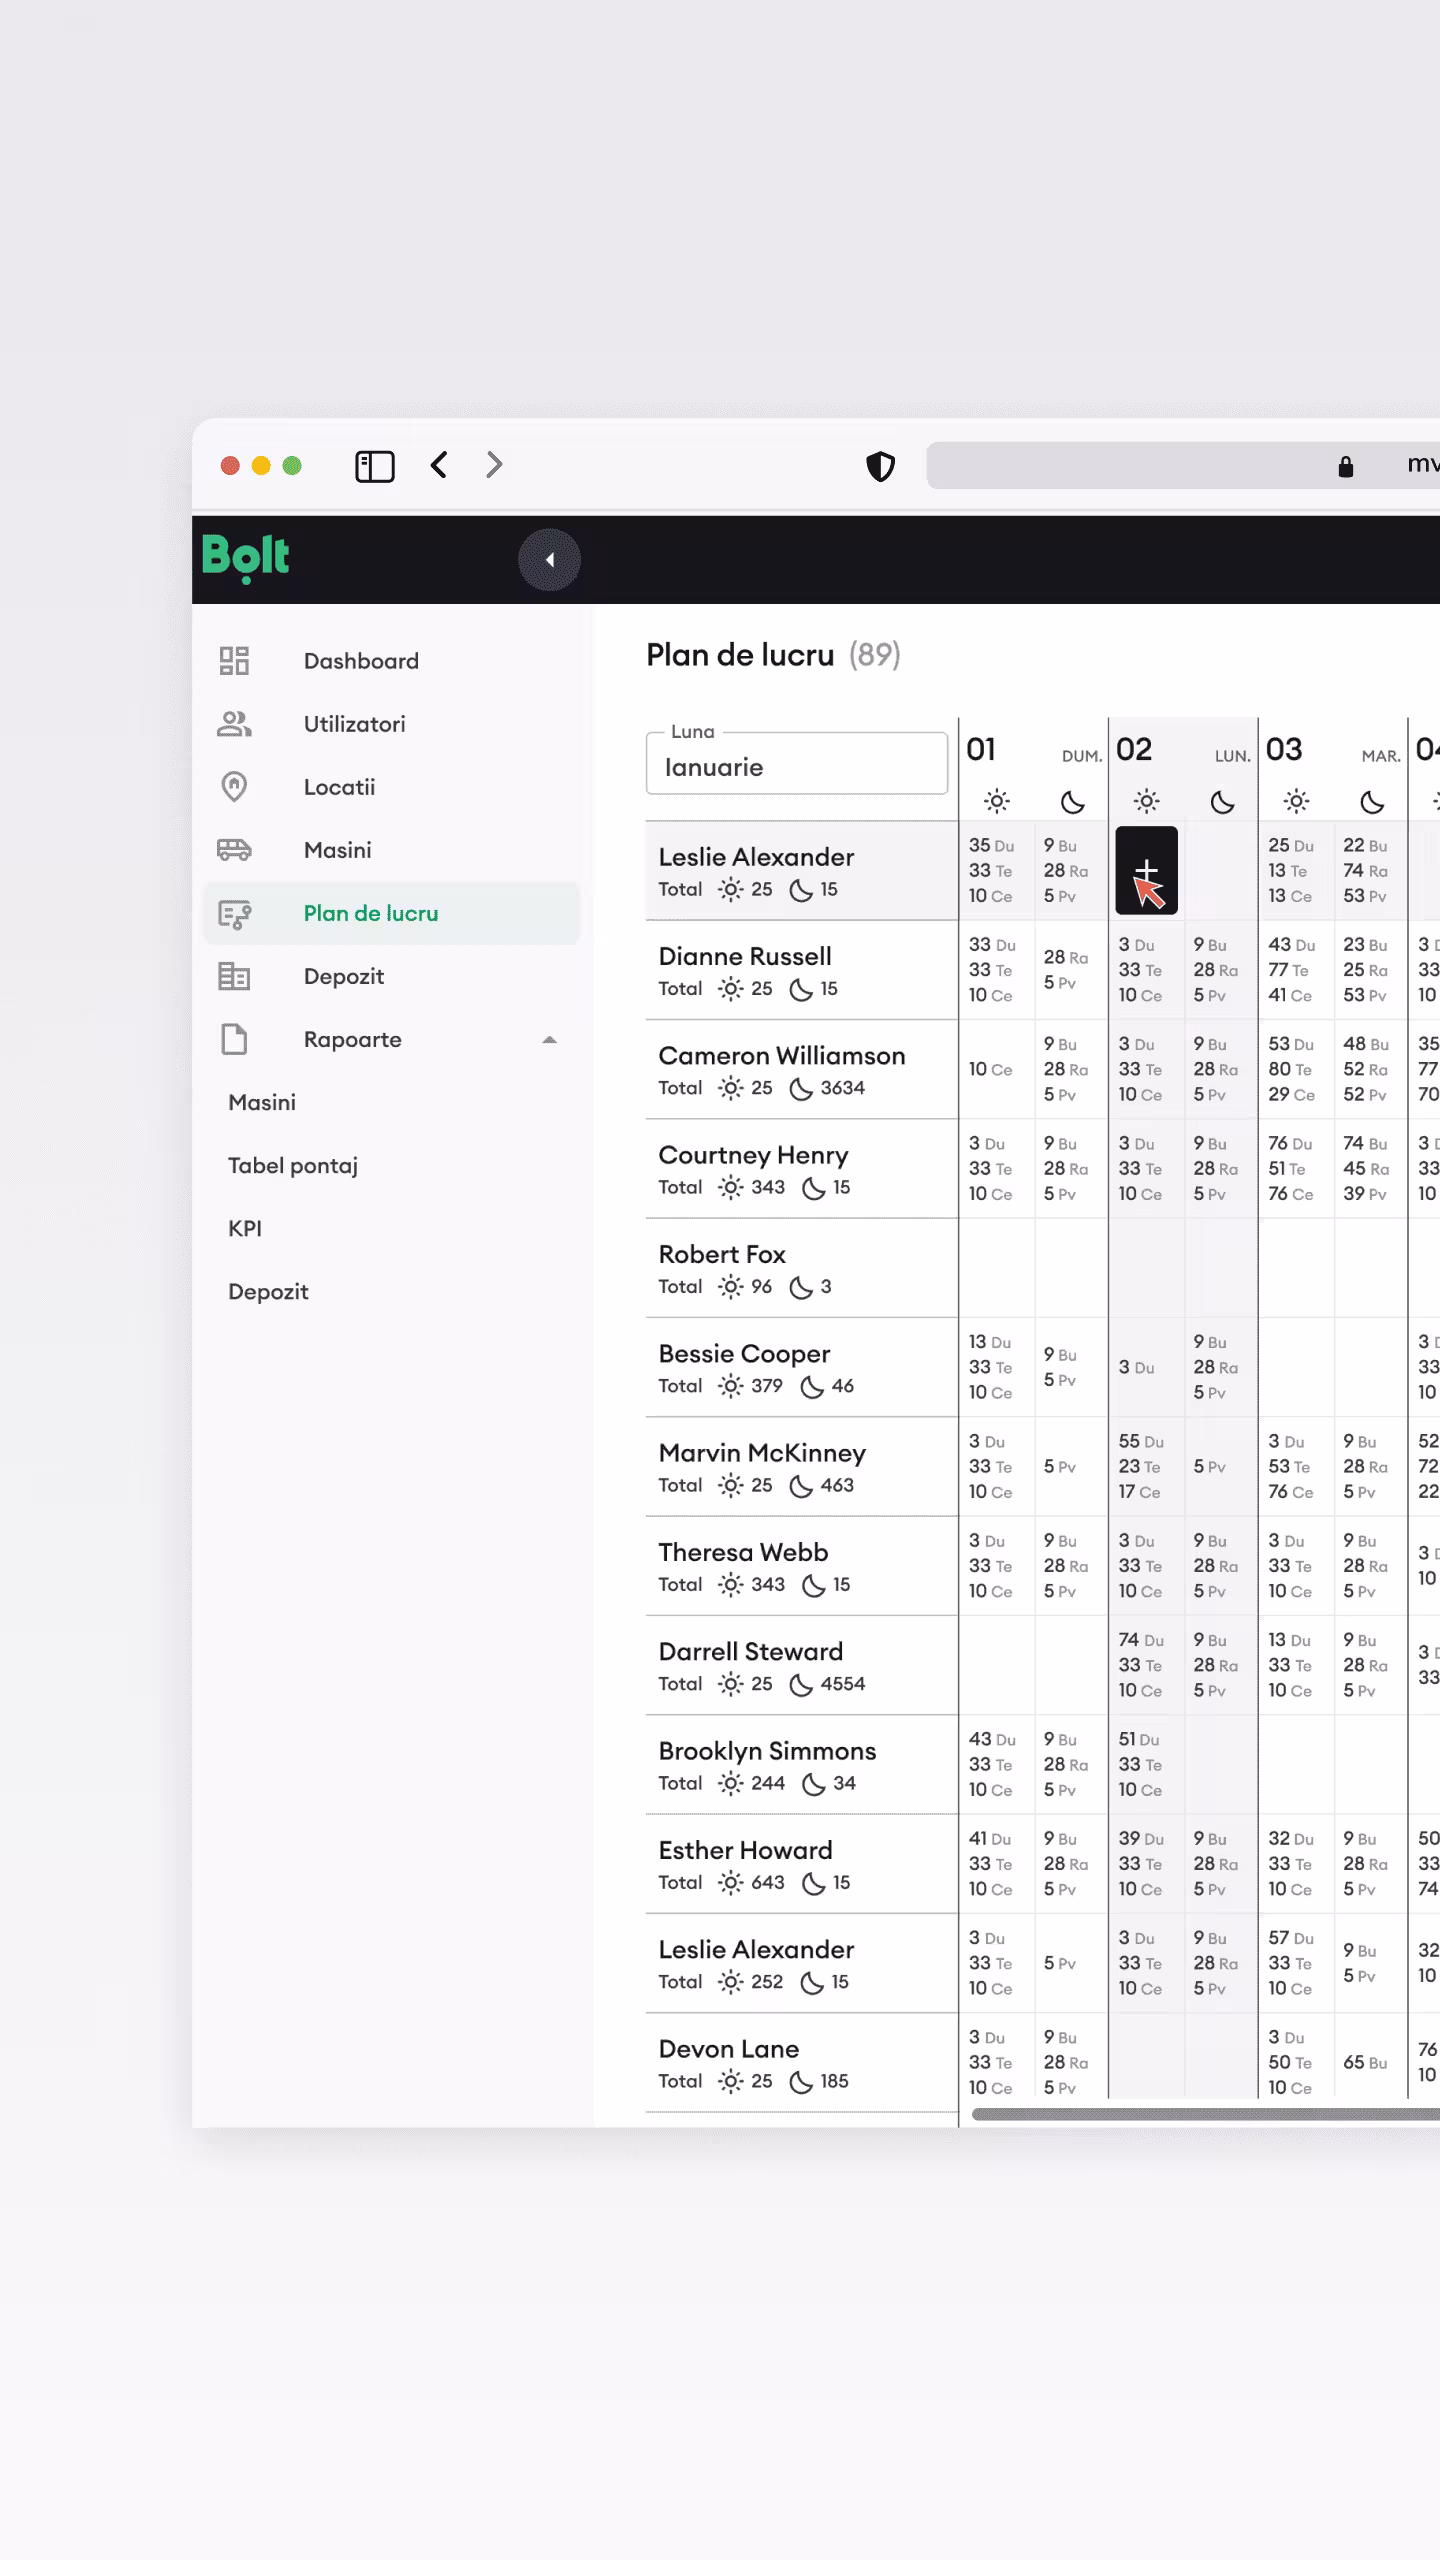Click the Utilizatori people icon

click(x=234, y=724)
